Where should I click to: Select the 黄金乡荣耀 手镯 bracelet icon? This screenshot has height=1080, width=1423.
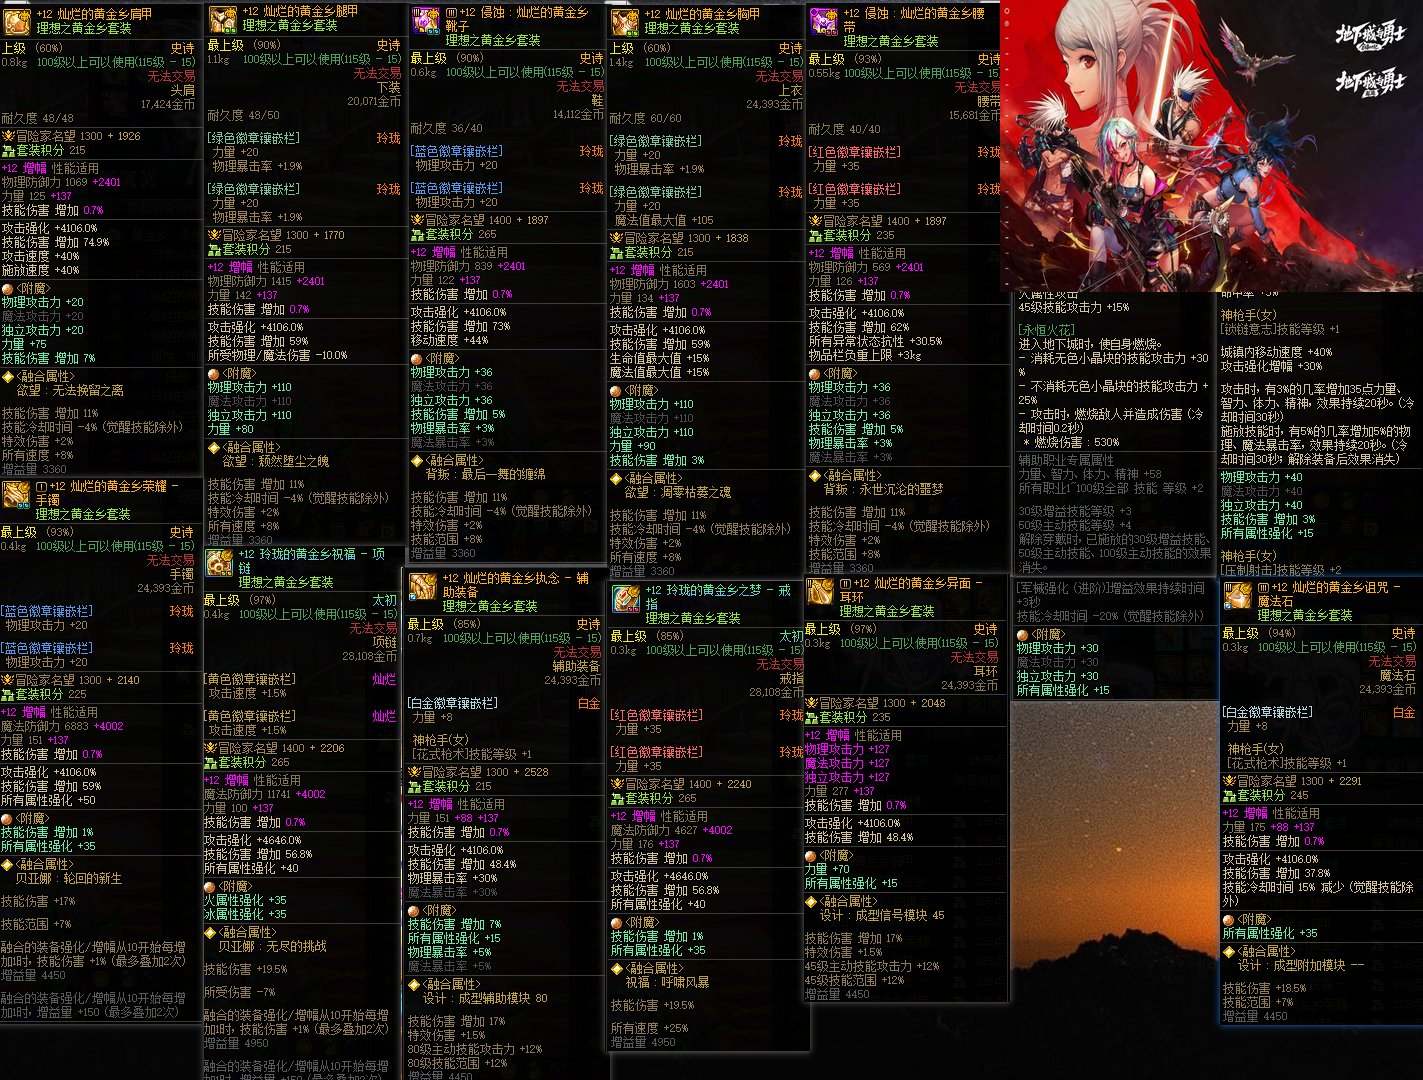pyautogui.click(x=17, y=495)
